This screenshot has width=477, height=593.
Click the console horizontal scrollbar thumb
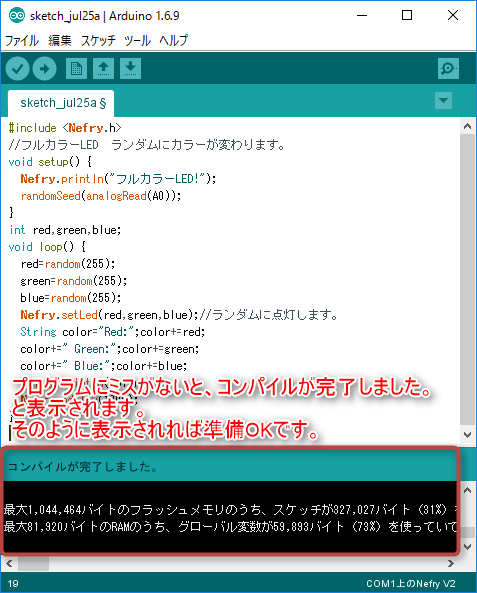coord(33,564)
